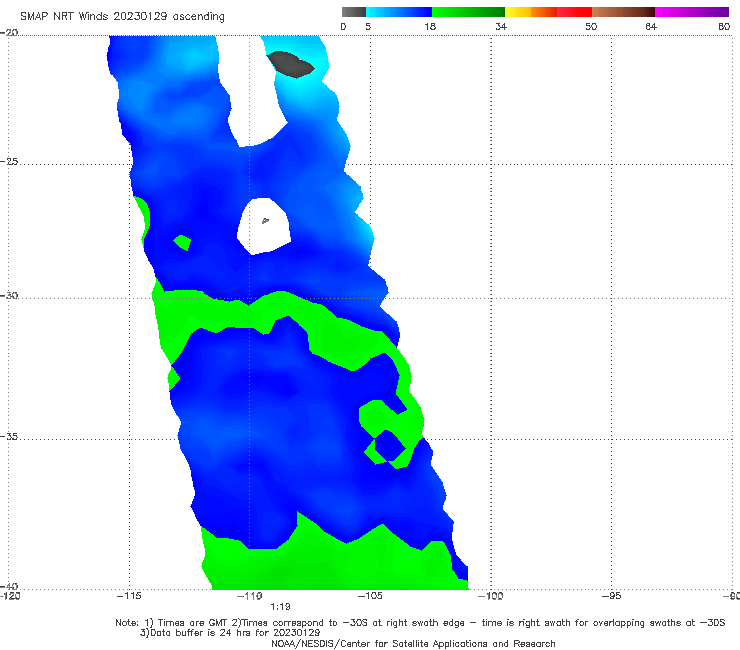
Task: Click the small green patch west of the white hole
Action: pyautogui.click(x=182, y=242)
